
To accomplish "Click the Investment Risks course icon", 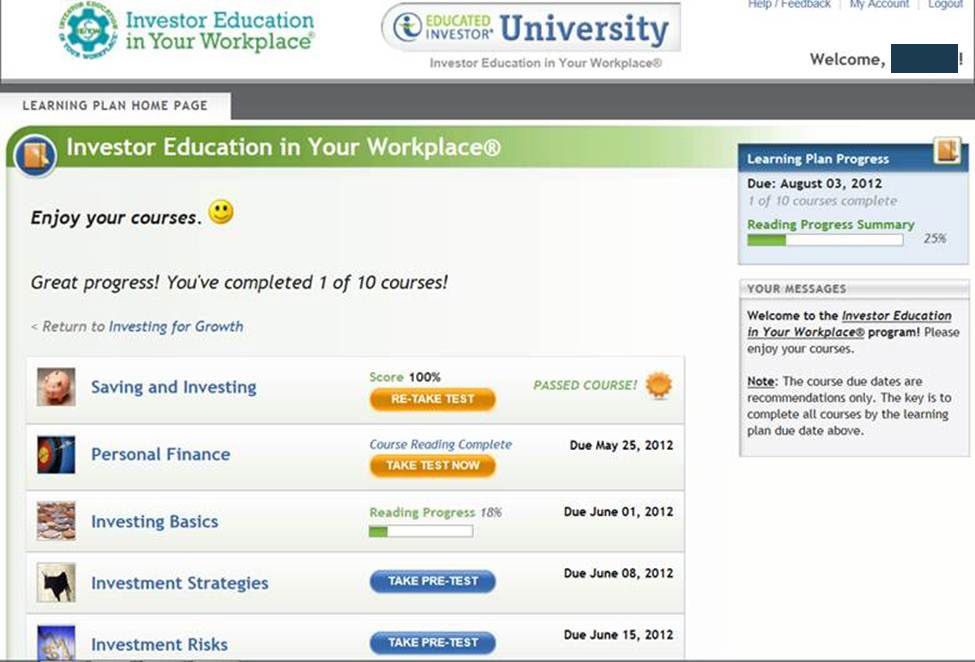I will coord(56,643).
